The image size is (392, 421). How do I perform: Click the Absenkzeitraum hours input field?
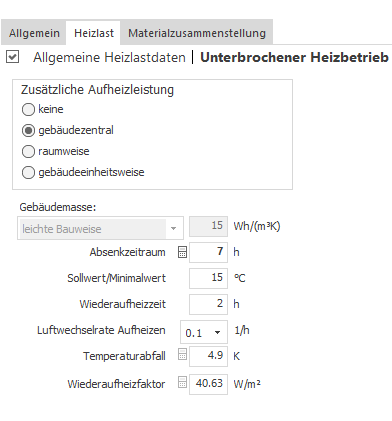(208, 252)
